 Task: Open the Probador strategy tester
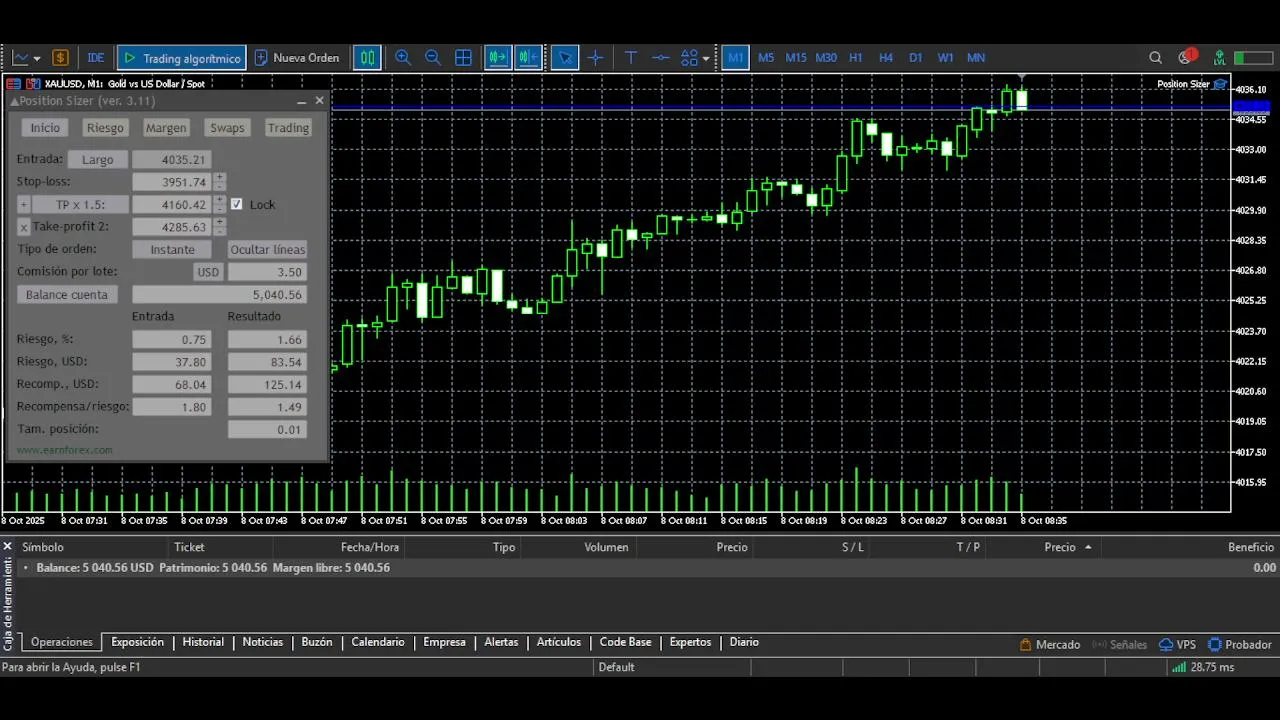[x=1240, y=645]
